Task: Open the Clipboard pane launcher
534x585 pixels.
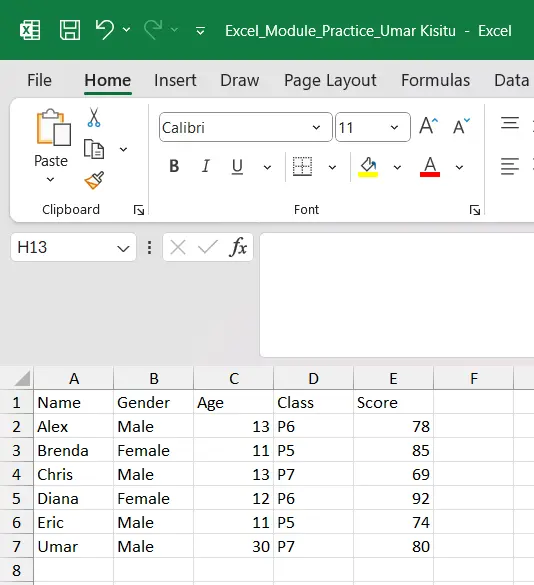Action: (x=139, y=210)
